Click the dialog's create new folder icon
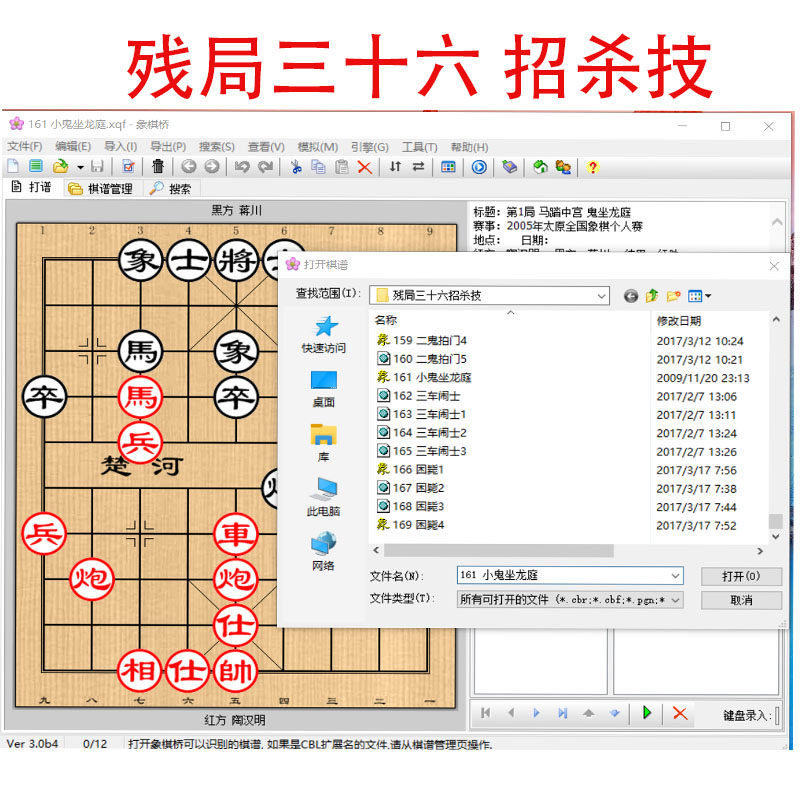 coord(673,295)
